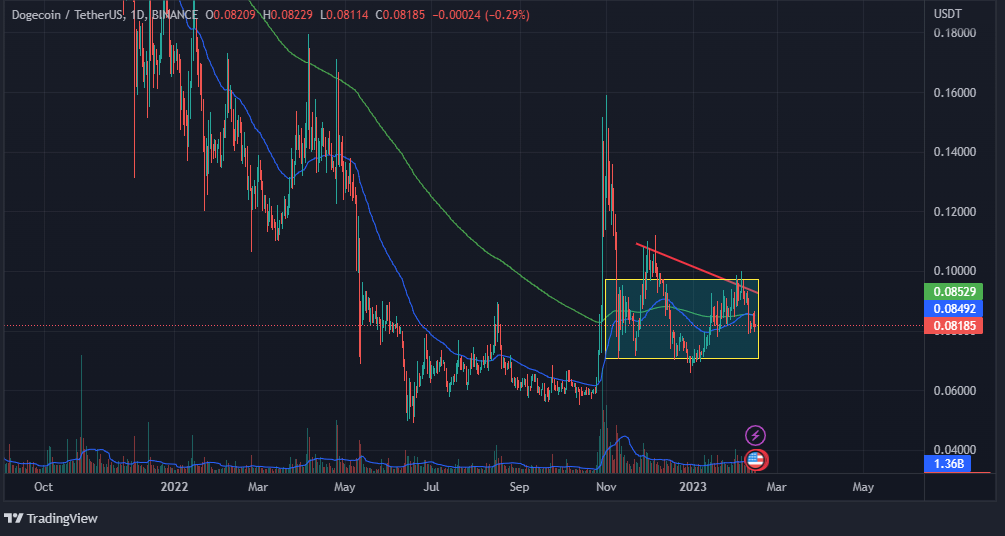Click the May label right of 2022 on time axis
Screen dimensions: 1005x536
point(345,487)
